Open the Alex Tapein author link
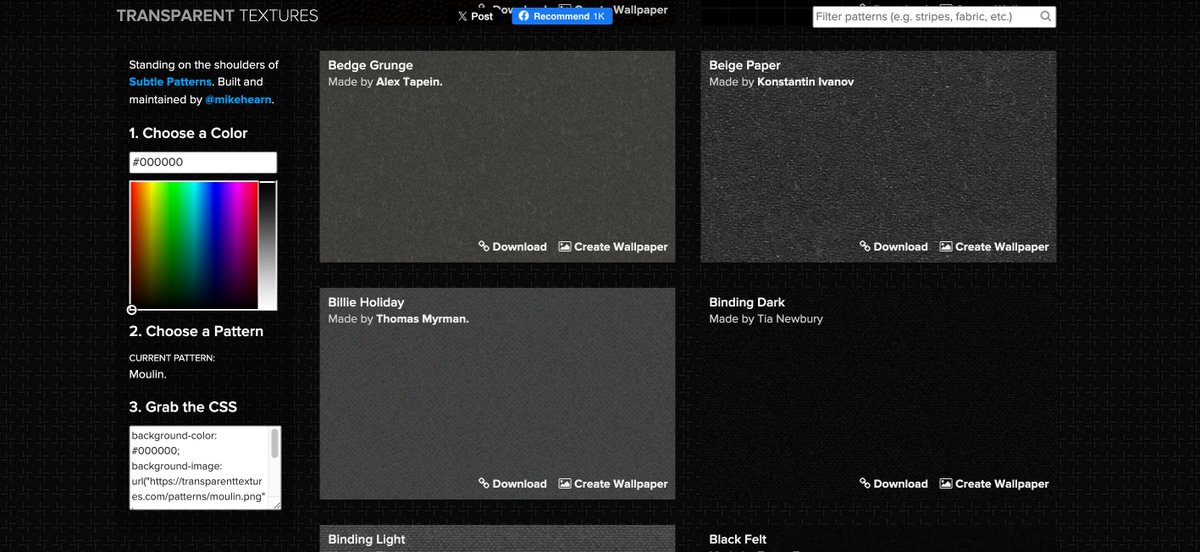This screenshot has height=552, width=1200. pos(409,82)
